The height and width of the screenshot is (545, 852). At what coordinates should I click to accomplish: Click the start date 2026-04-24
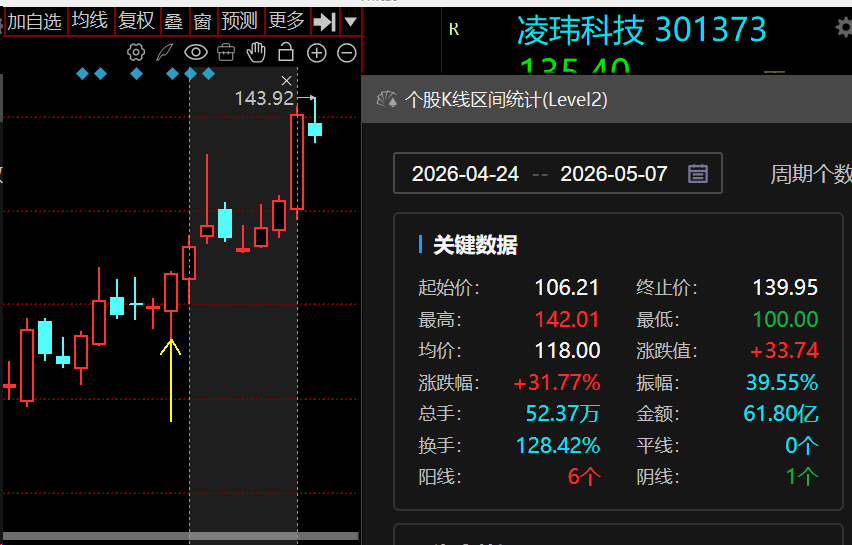(465, 174)
